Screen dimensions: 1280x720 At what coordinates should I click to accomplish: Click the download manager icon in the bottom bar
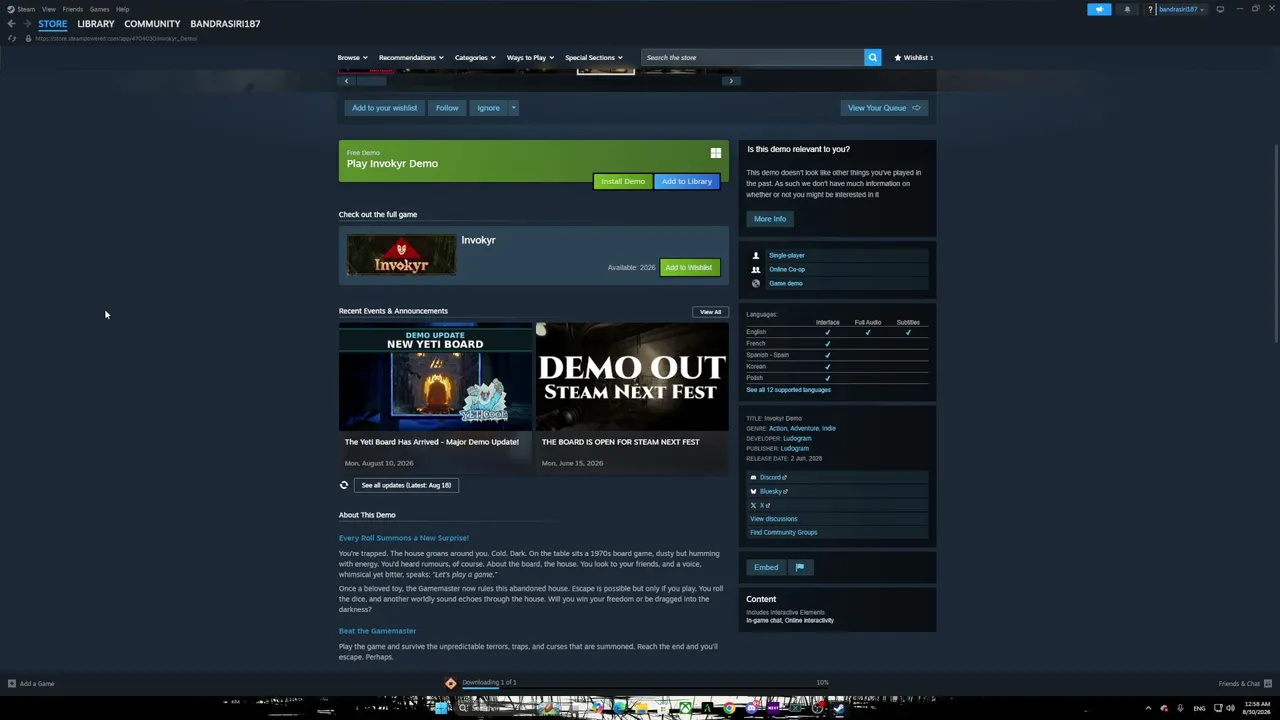point(451,683)
